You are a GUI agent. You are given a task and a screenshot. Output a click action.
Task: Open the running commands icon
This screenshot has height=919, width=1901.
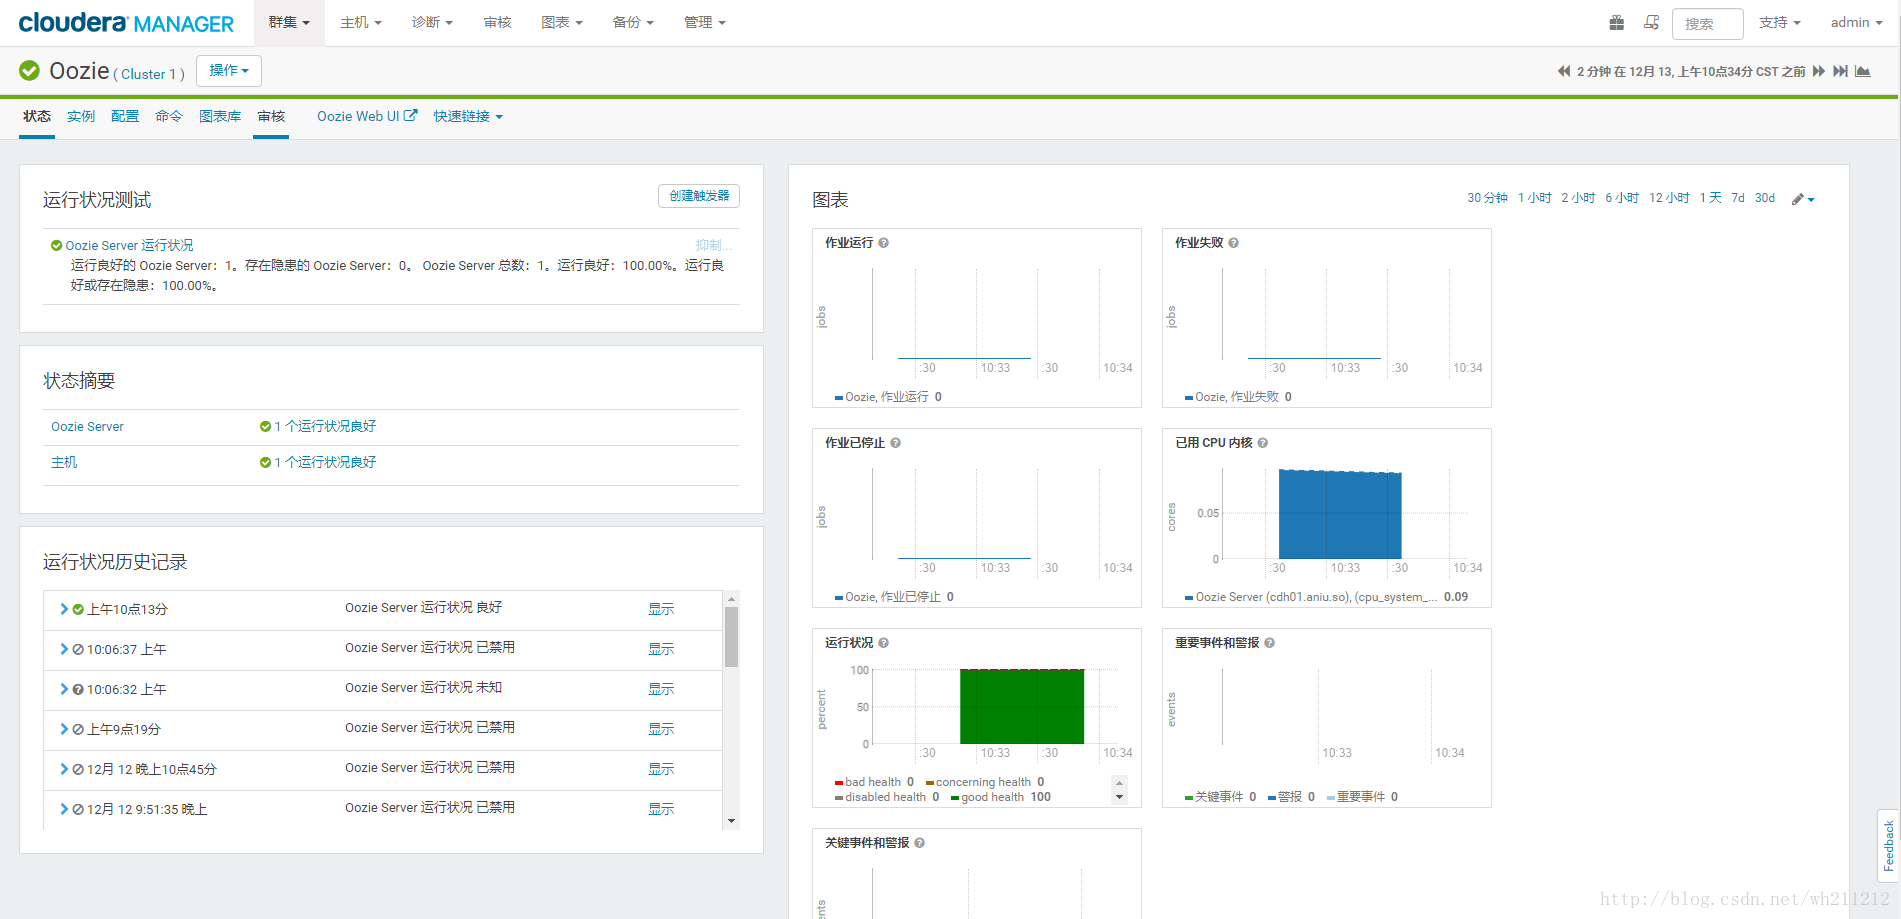click(x=1651, y=22)
